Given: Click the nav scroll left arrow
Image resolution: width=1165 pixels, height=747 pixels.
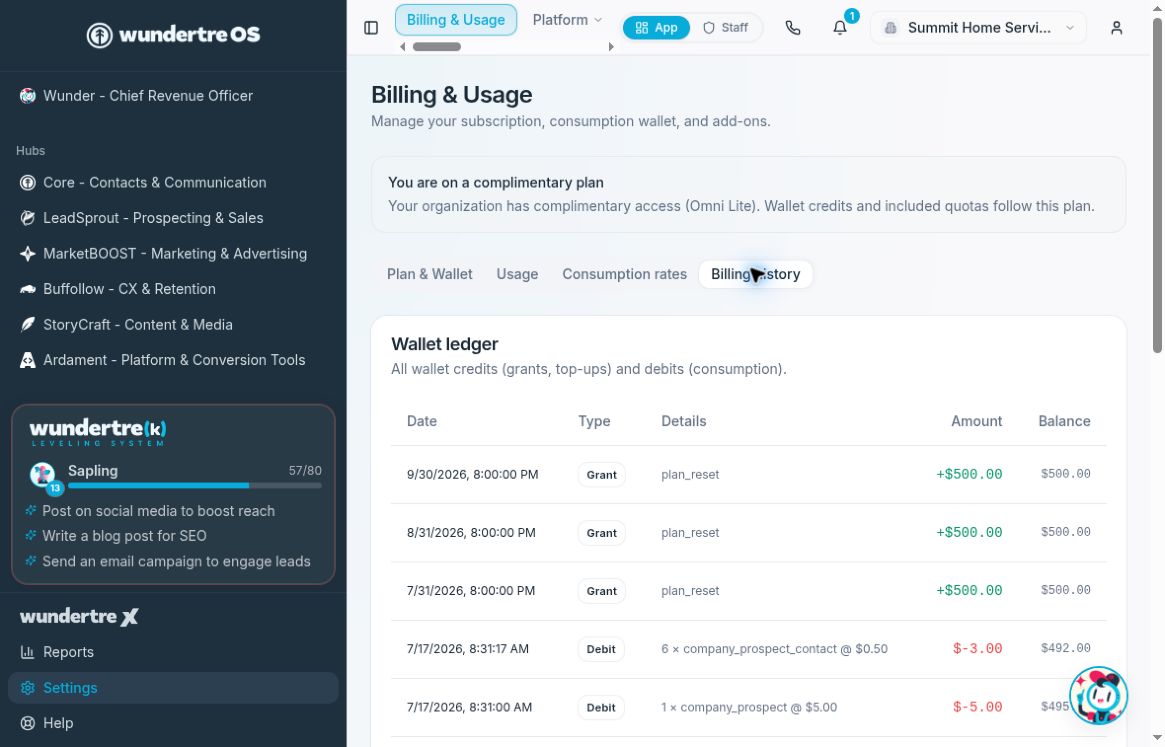Looking at the screenshot, I should pyautogui.click(x=403, y=47).
